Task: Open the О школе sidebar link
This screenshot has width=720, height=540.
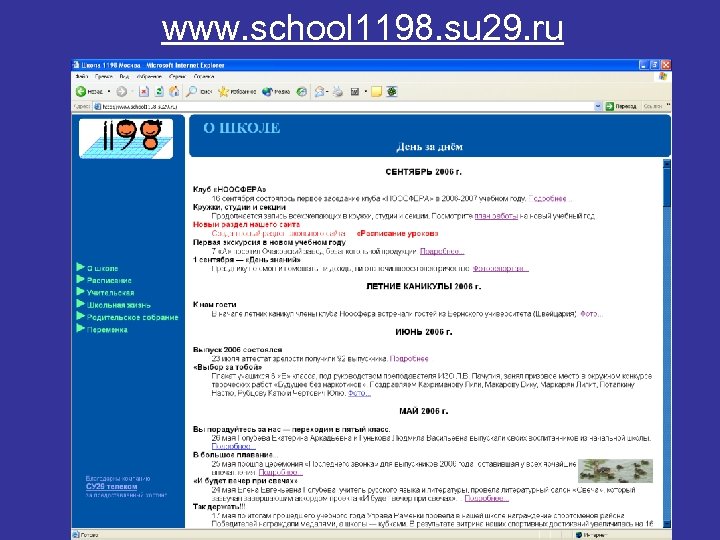Action: pos(102,268)
